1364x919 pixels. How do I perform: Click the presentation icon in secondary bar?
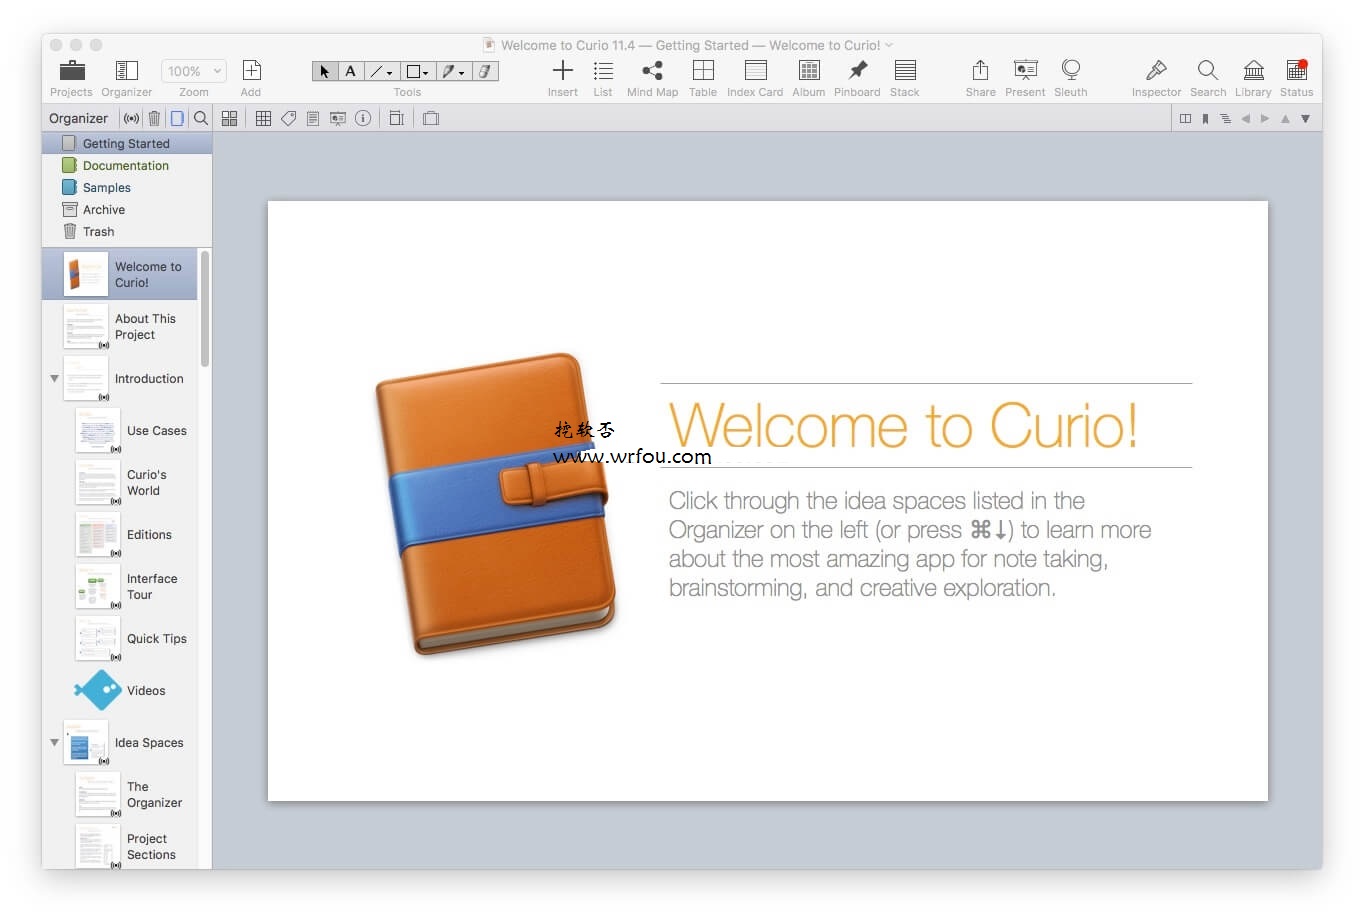coord(338,118)
